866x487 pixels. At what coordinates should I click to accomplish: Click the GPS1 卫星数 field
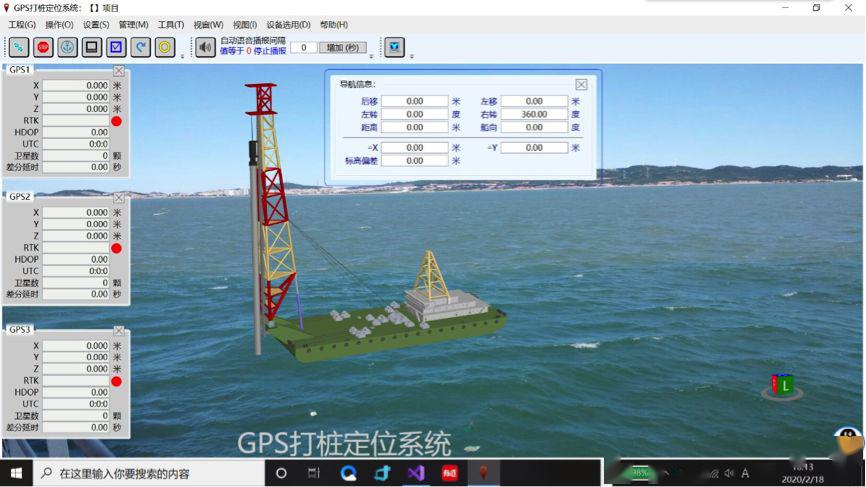pyautogui.click(x=76, y=156)
